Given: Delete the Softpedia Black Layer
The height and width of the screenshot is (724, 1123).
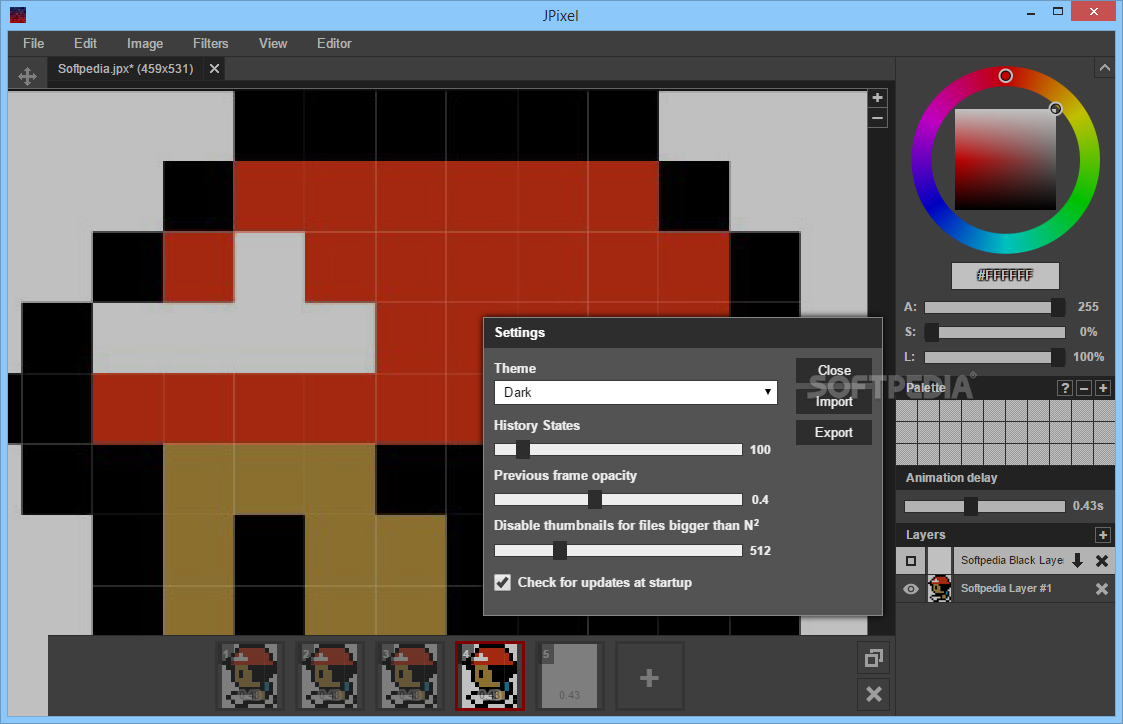Looking at the screenshot, I should (1102, 561).
